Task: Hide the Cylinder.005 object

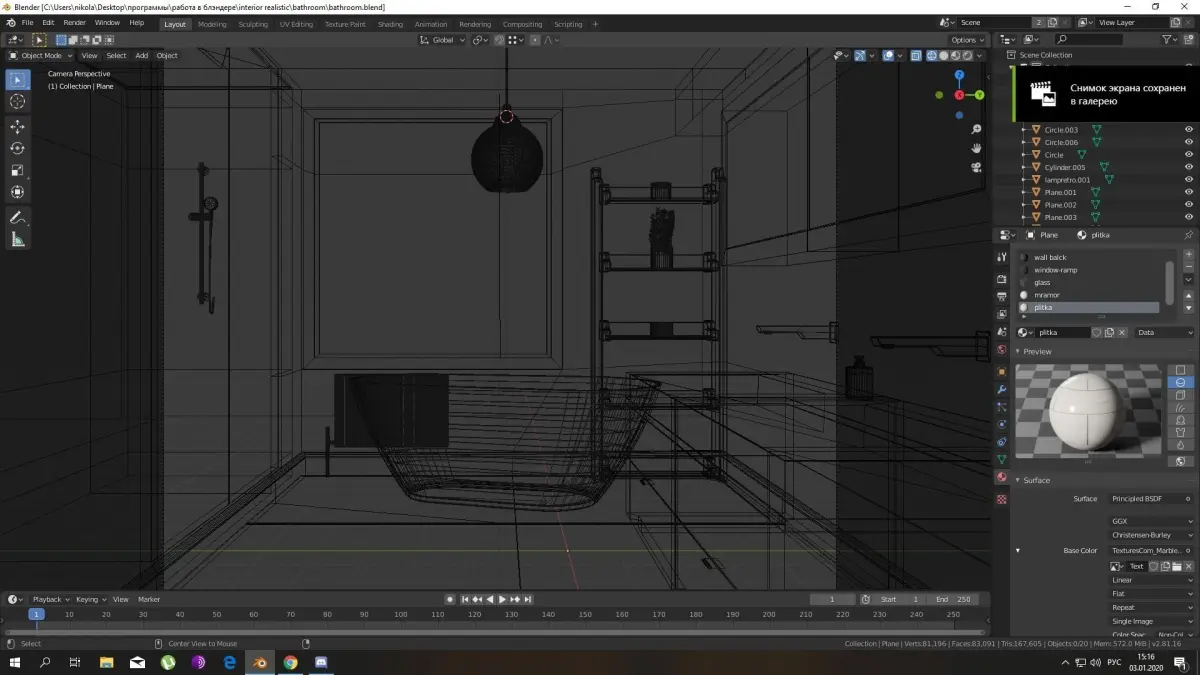Action: click(x=1189, y=167)
